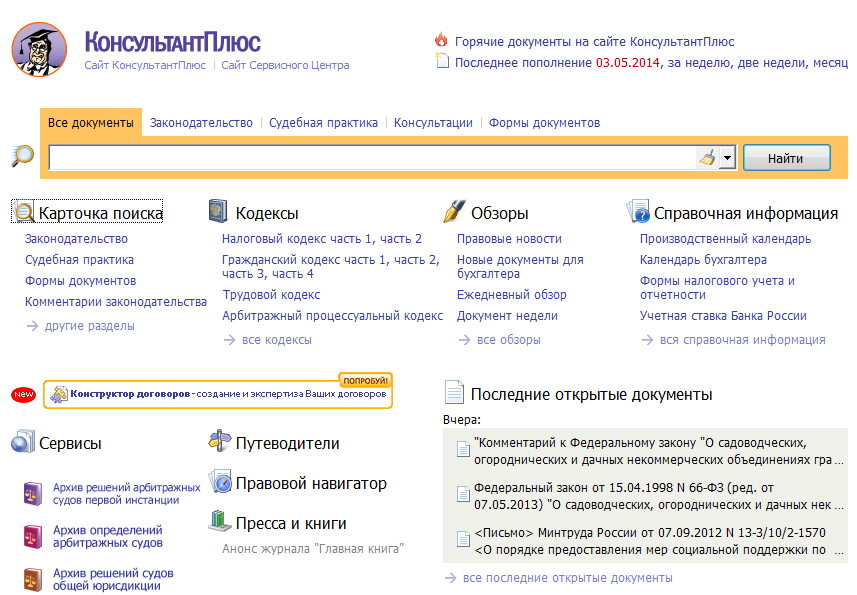
Task: Open the Правовые новости review
Action: pyautogui.click(x=509, y=239)
